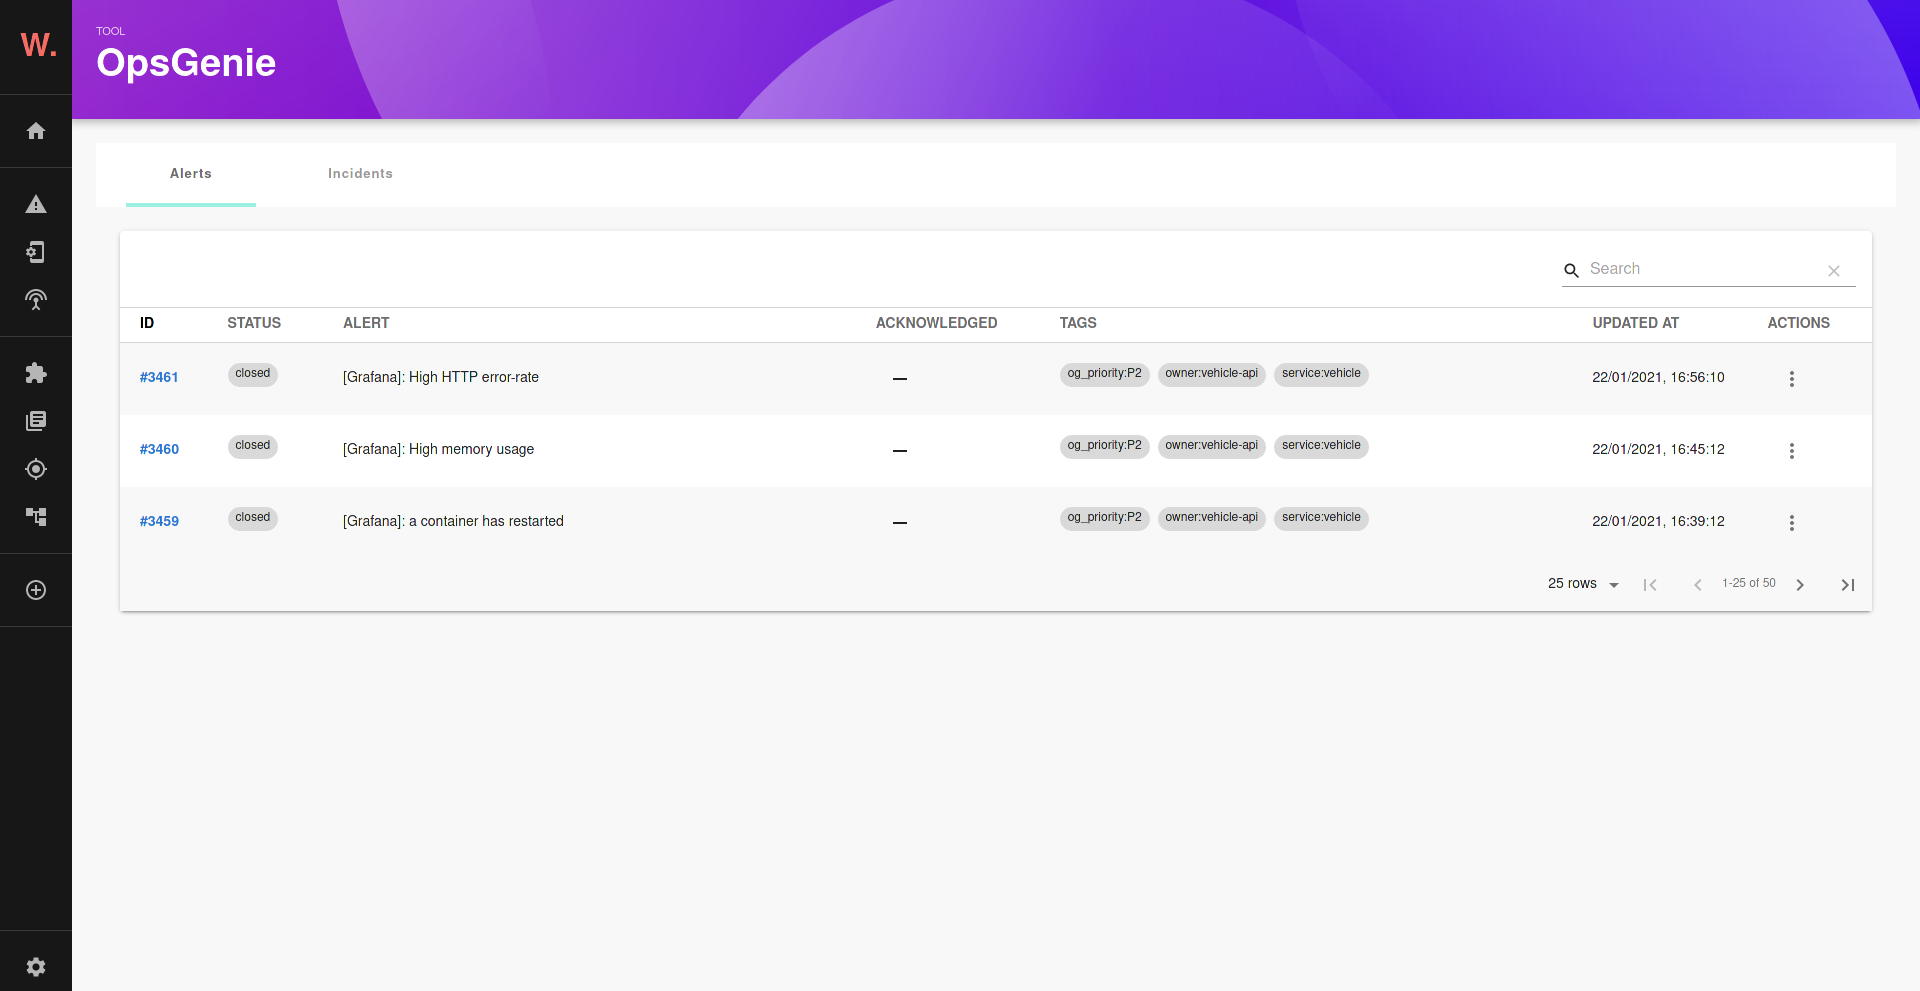Viewport: 1920px width, 991px height.
Task: Click the target radar sidebar icon
Action: point(36,469)
